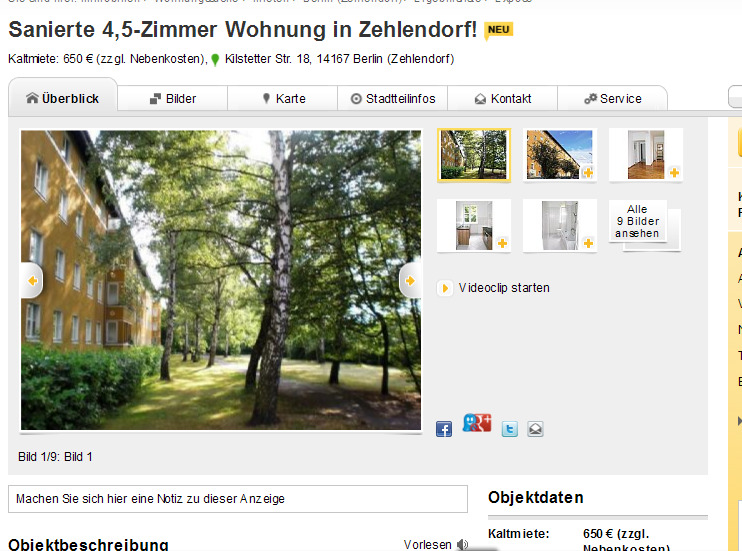Click the Videoclip starten link

pos(504,288)
